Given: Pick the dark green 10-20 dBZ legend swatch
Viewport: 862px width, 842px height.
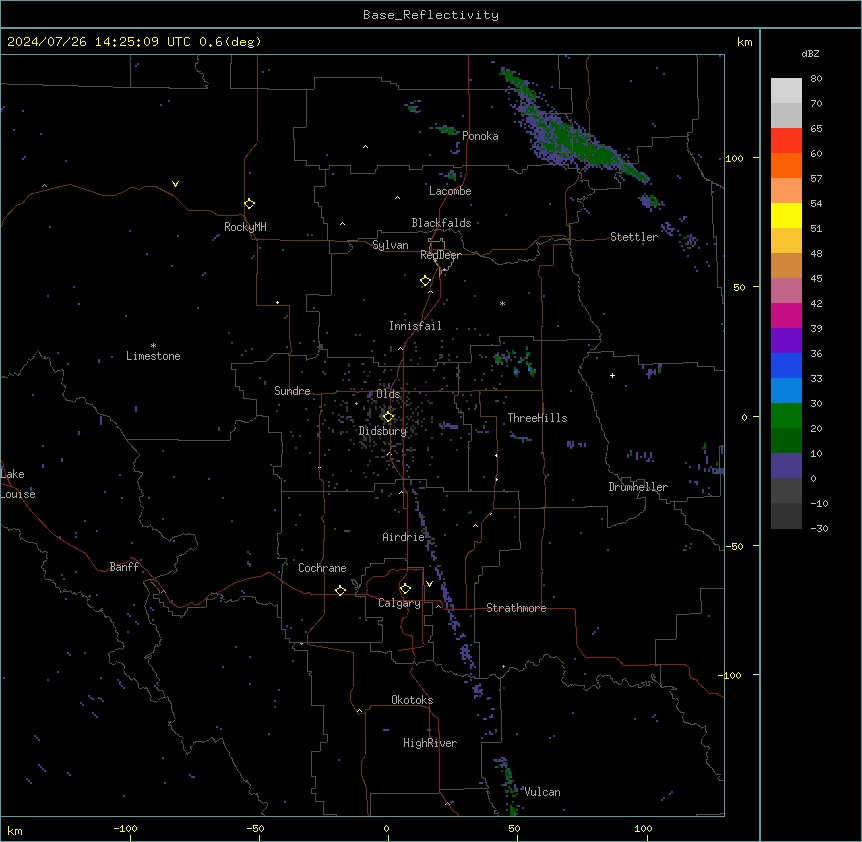Looking at the screenshot, I should (786, 441).
